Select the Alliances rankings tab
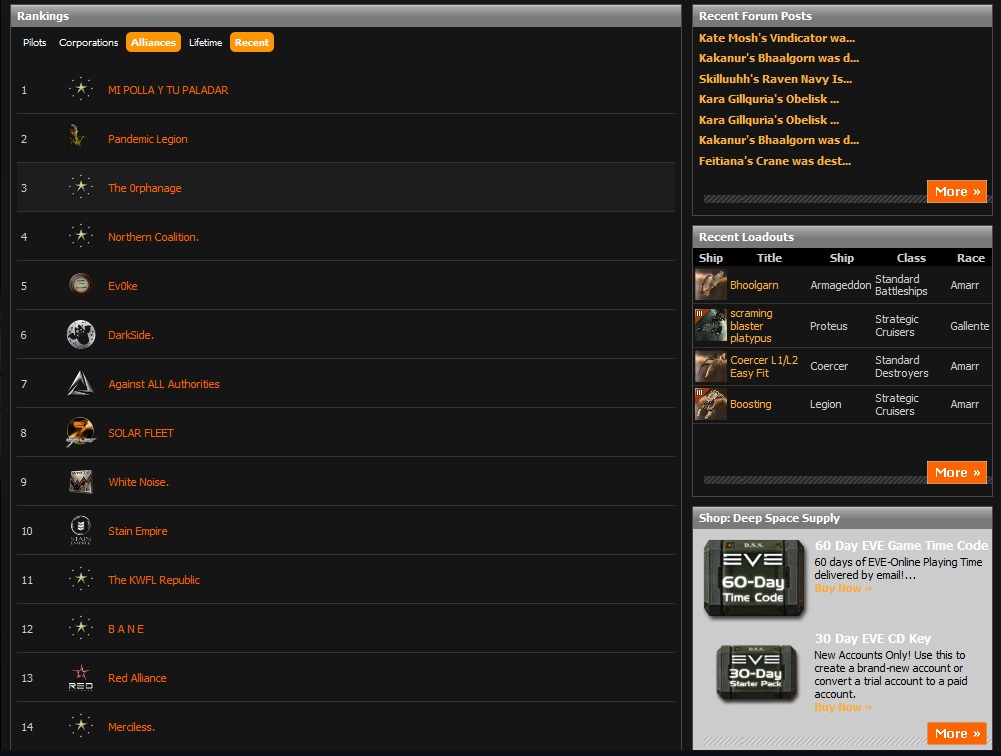Image resolution: width=1001 pixels, height=756 pixels. [153, 42]
